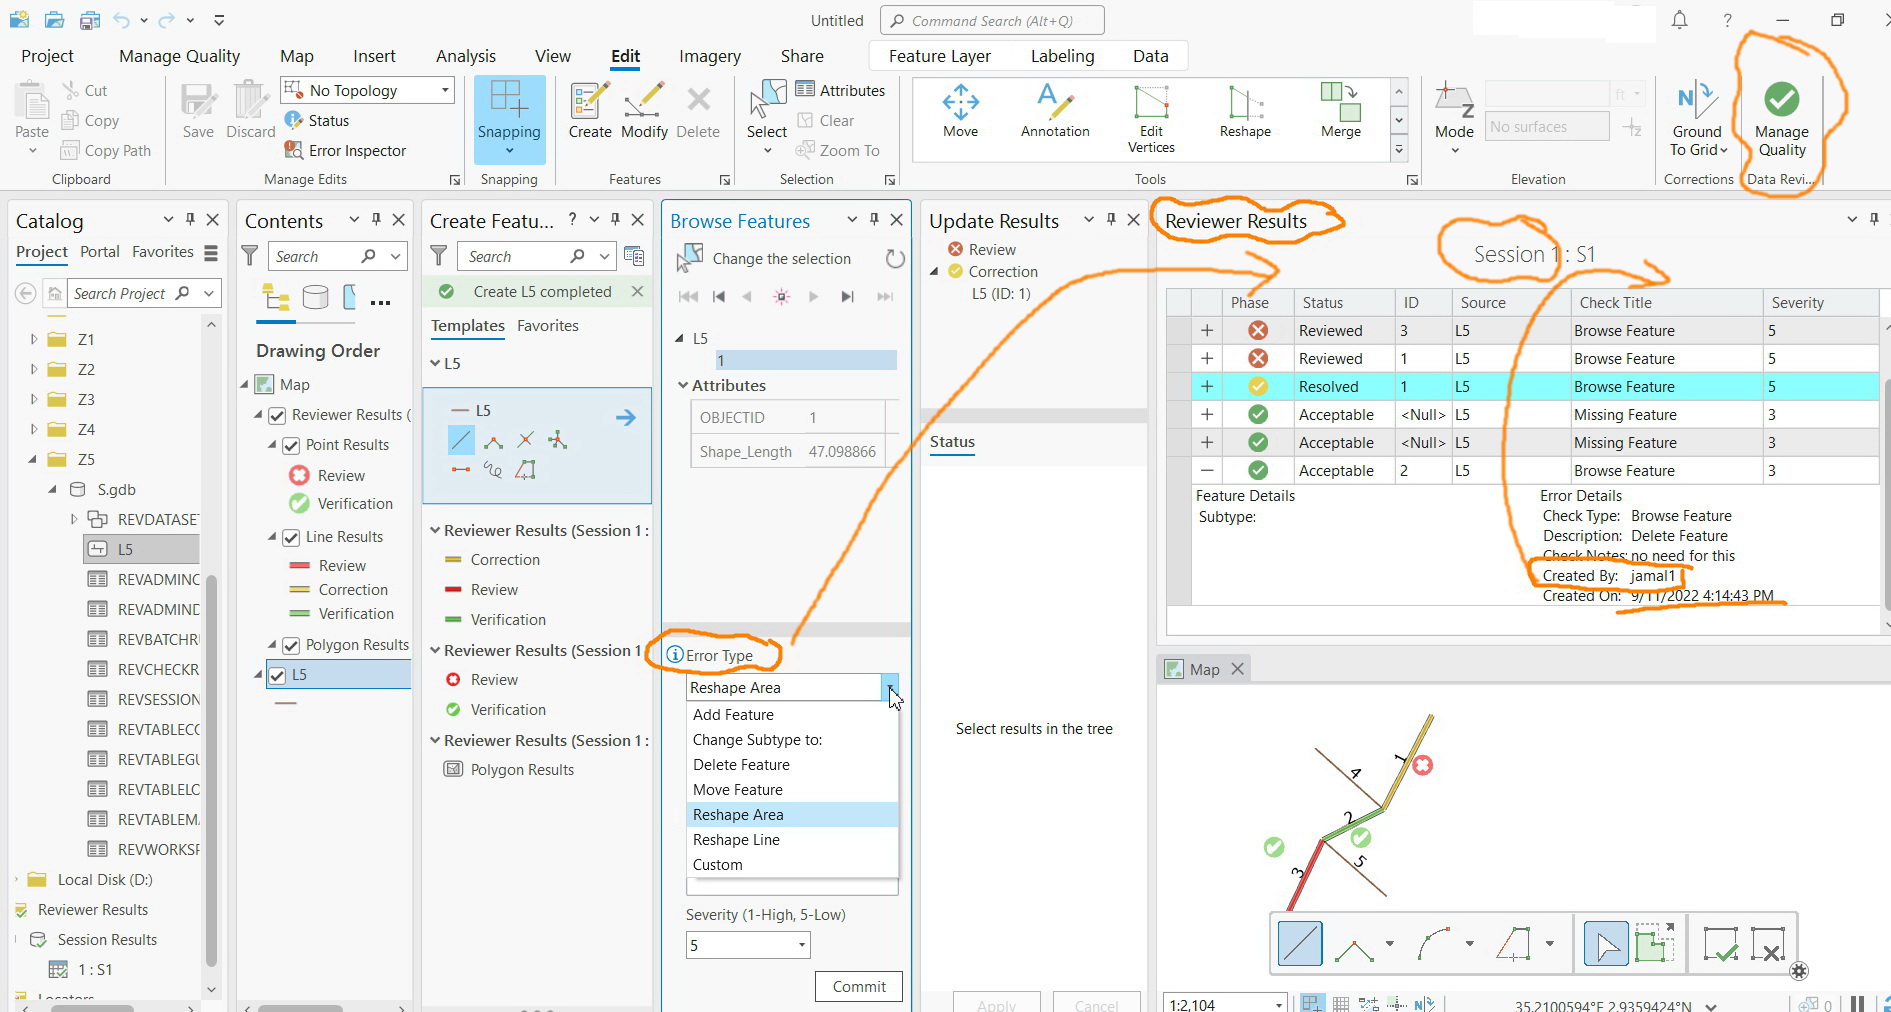The height and width of the screenshot is (1012, 1891).
Task: Click the Finish sketch button on map toolbar
Action: pos(1720,943)
